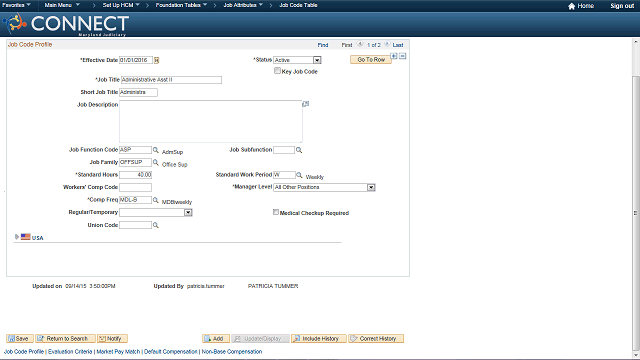Viewport: 640px width, 360px height.
Task: Add a new row with plus icon
Action: tap(394, 56)
